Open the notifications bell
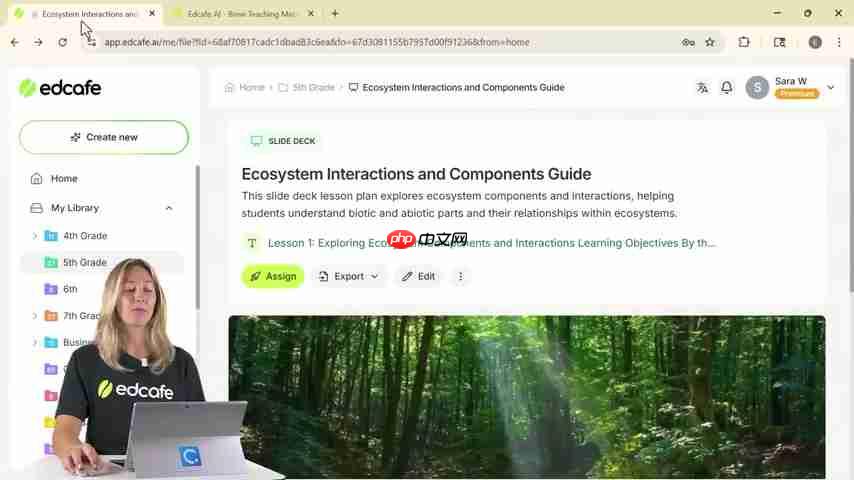This screenshot has width=854, height=480. [x=727, y=87]
